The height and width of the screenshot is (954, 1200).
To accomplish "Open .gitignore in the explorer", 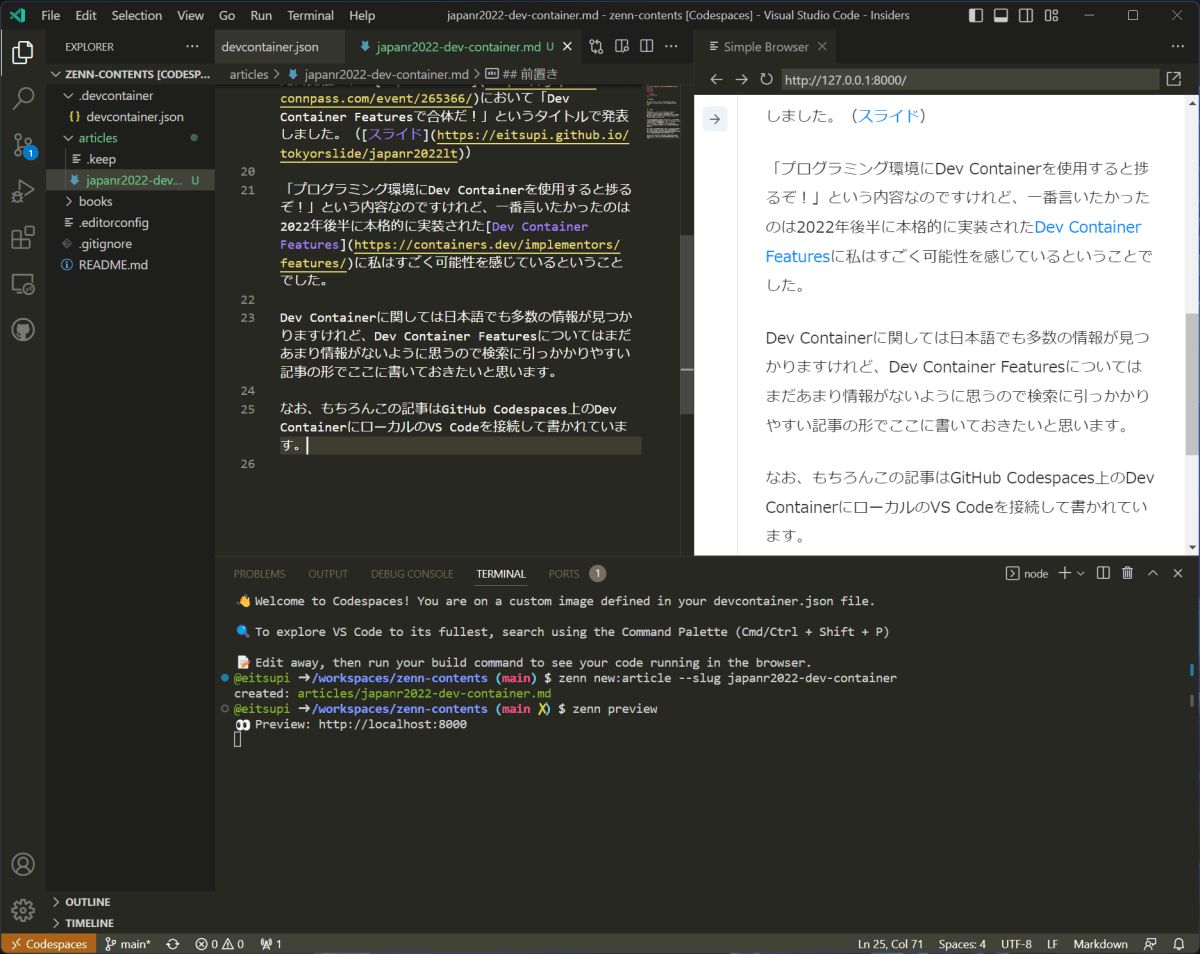I will [x=105, y=243].
